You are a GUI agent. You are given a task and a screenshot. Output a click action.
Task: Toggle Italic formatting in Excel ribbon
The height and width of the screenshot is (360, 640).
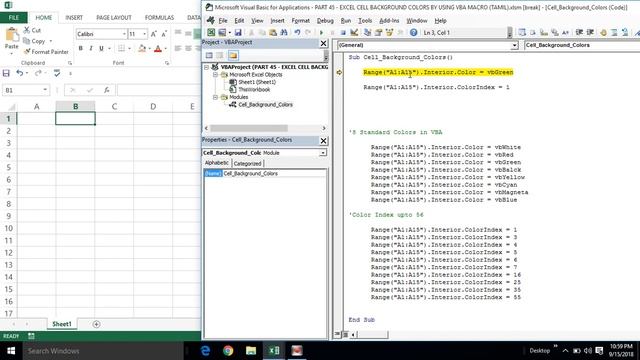[x=91, y=49]
